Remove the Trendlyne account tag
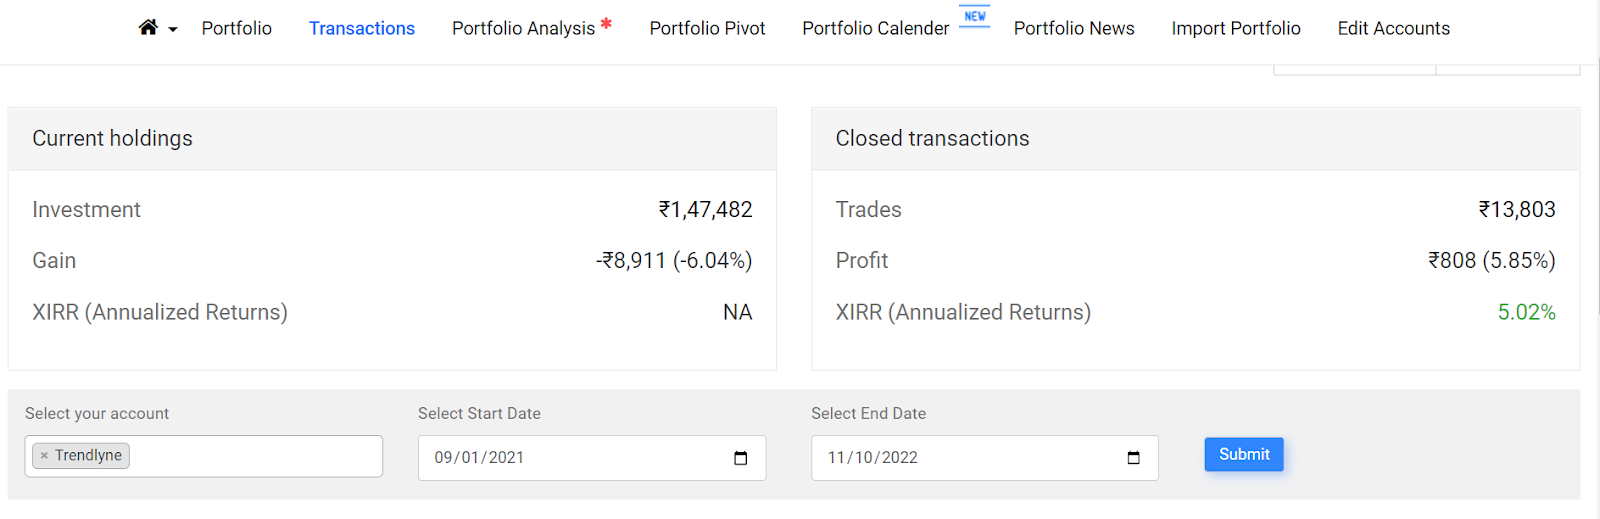Viewport: 1600px width, 519px height. tap(44, 456)
